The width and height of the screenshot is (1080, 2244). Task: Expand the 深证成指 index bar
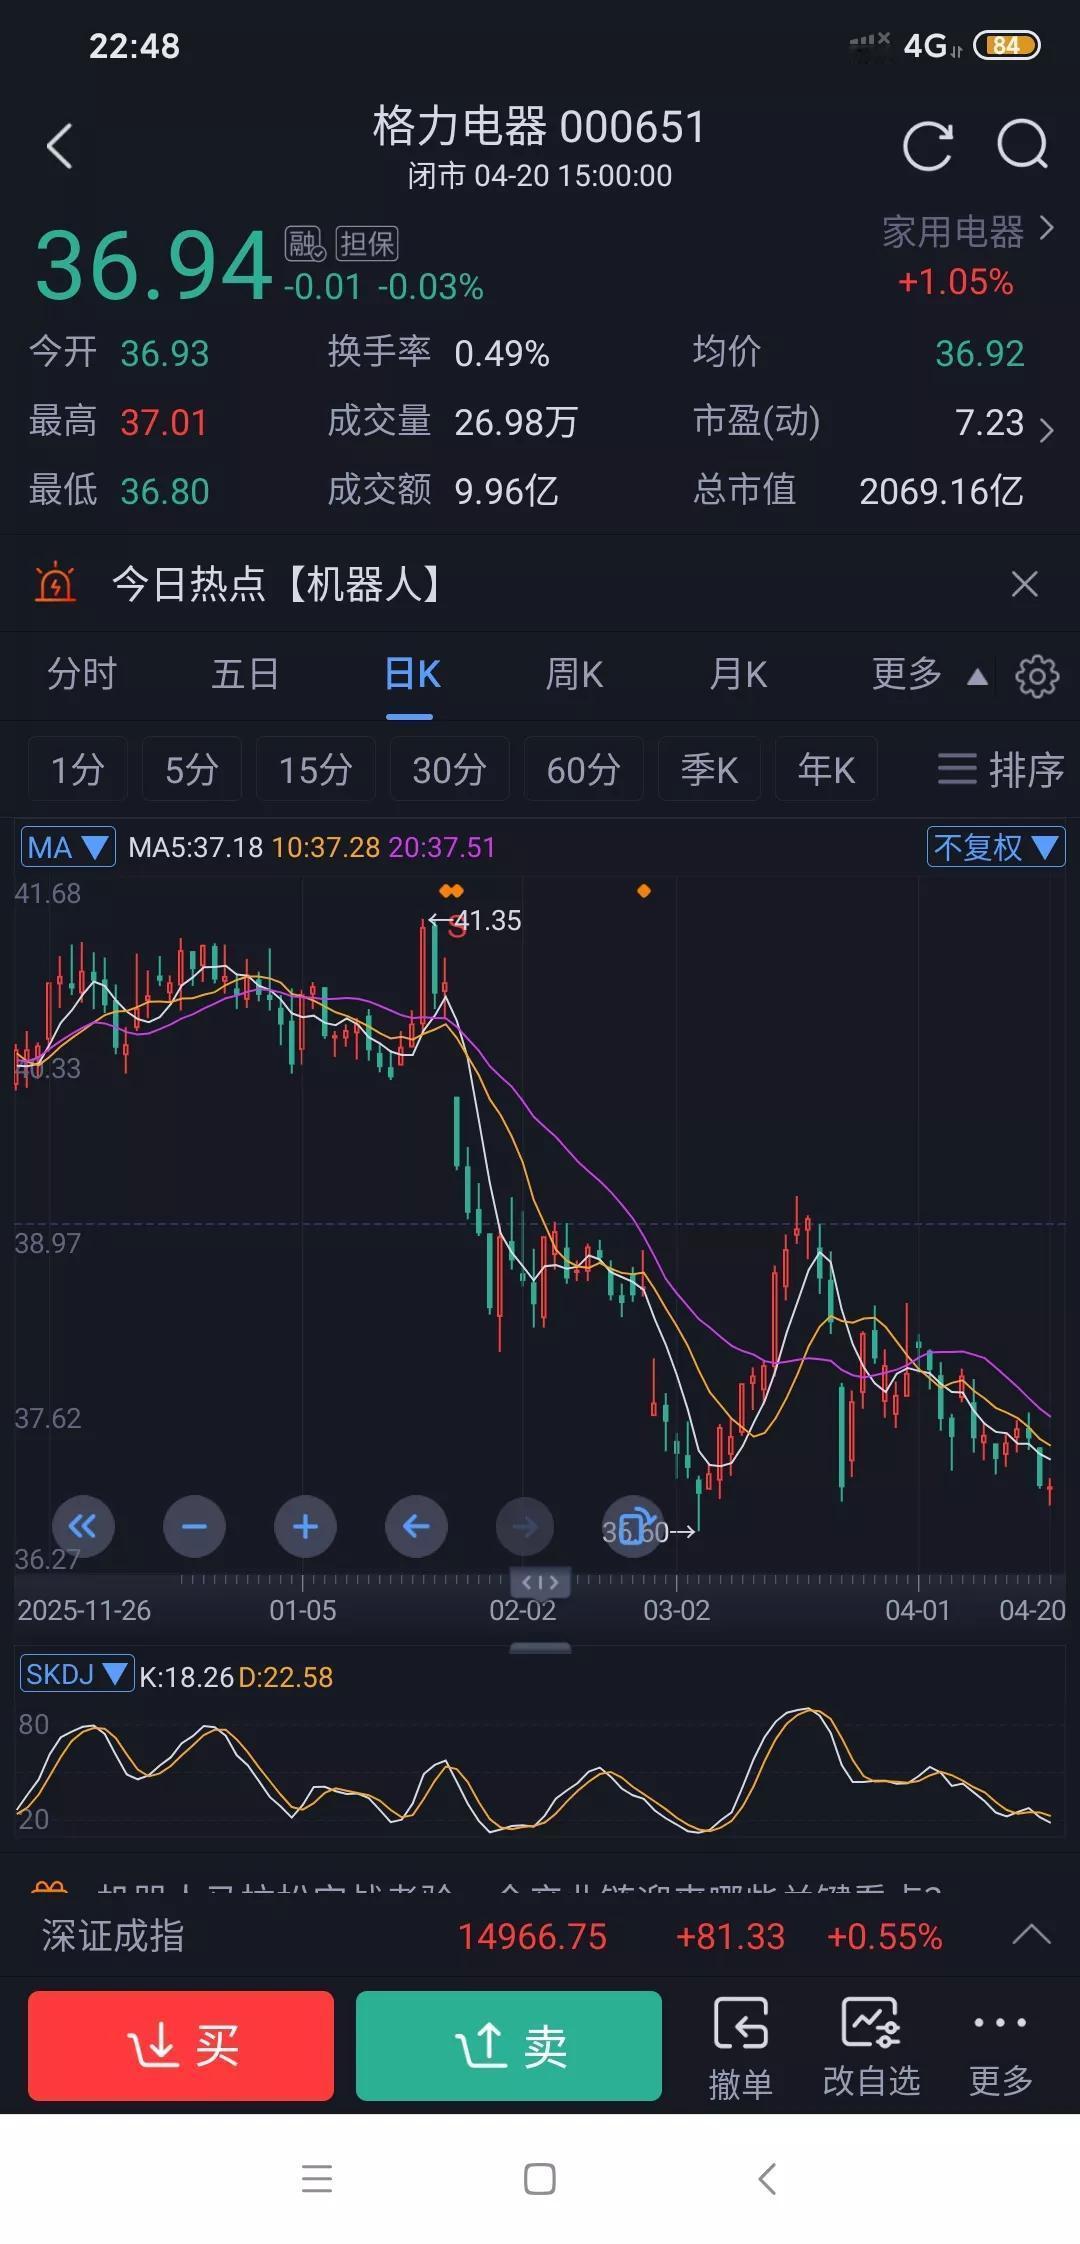click(1032, 1935)
